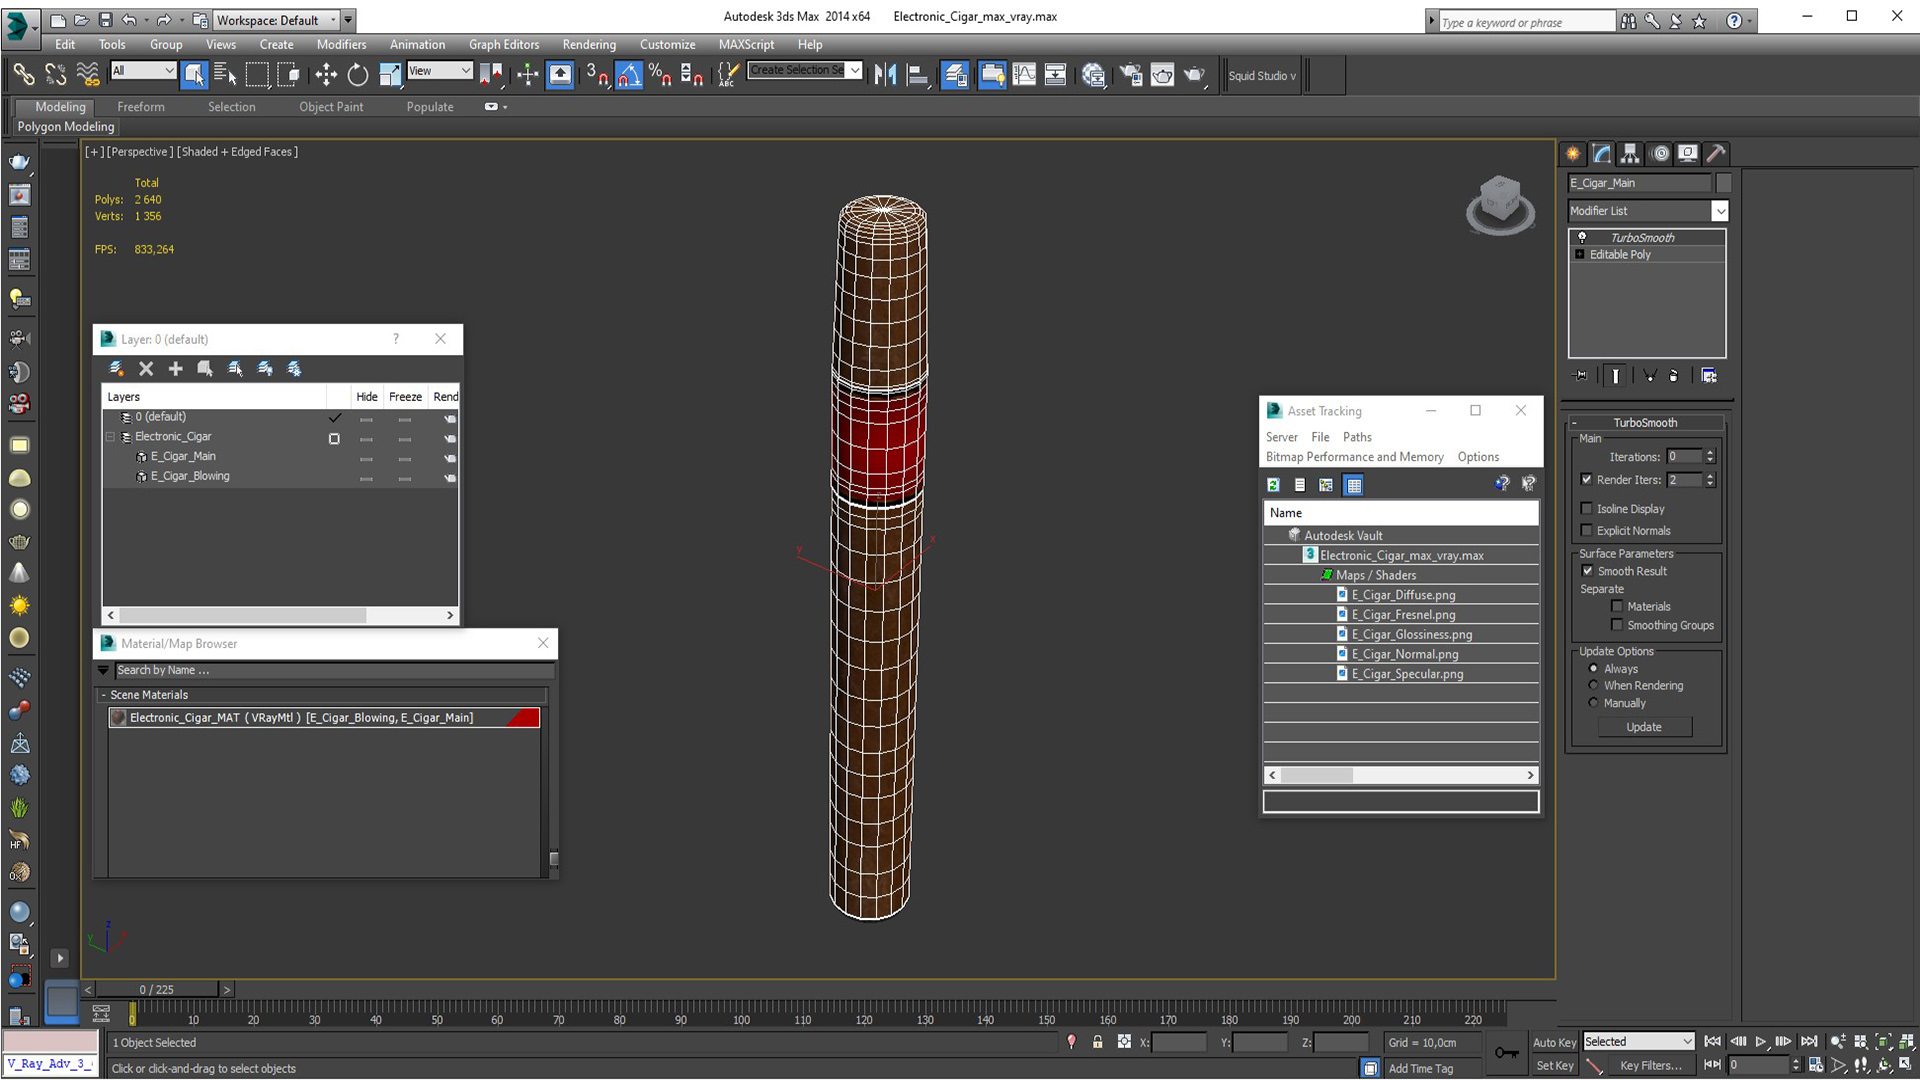This screenshot has height=1080, width=1920.
Task: Select the Select and Rotate tool
Action: [x=357, y=75]
